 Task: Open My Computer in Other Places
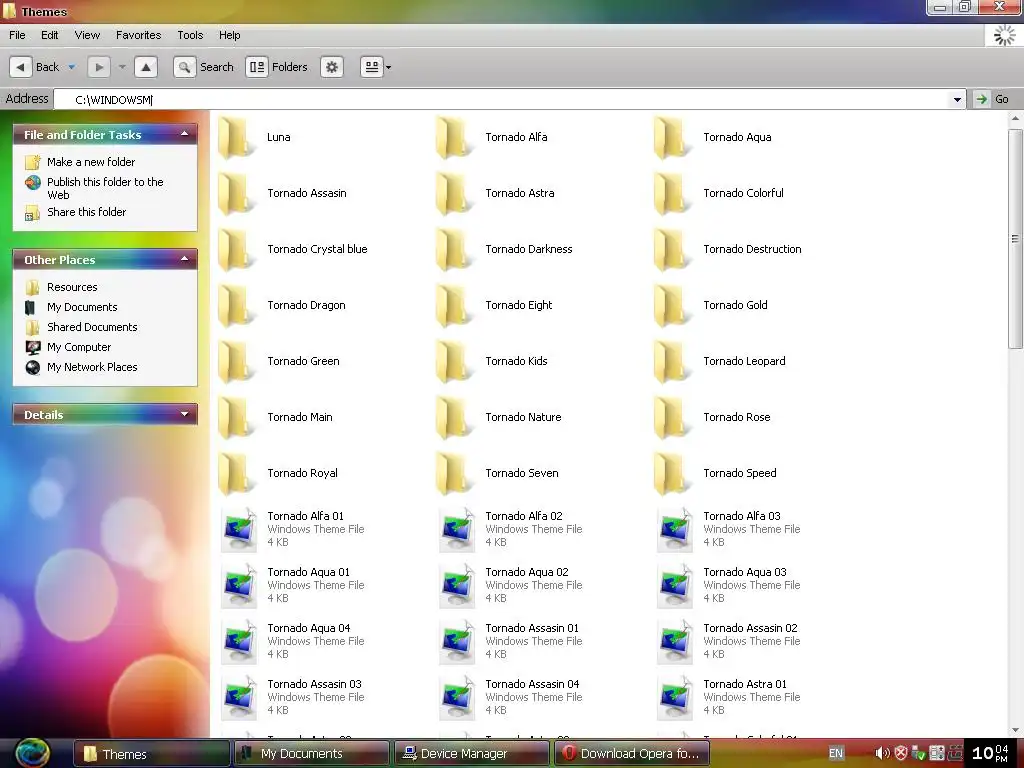pyautogui.click(x=79, y=347)
